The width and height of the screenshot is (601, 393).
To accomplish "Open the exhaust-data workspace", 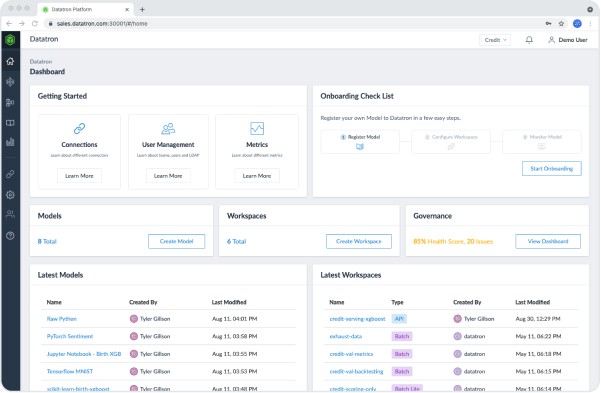I will click(x=346, y=336).
